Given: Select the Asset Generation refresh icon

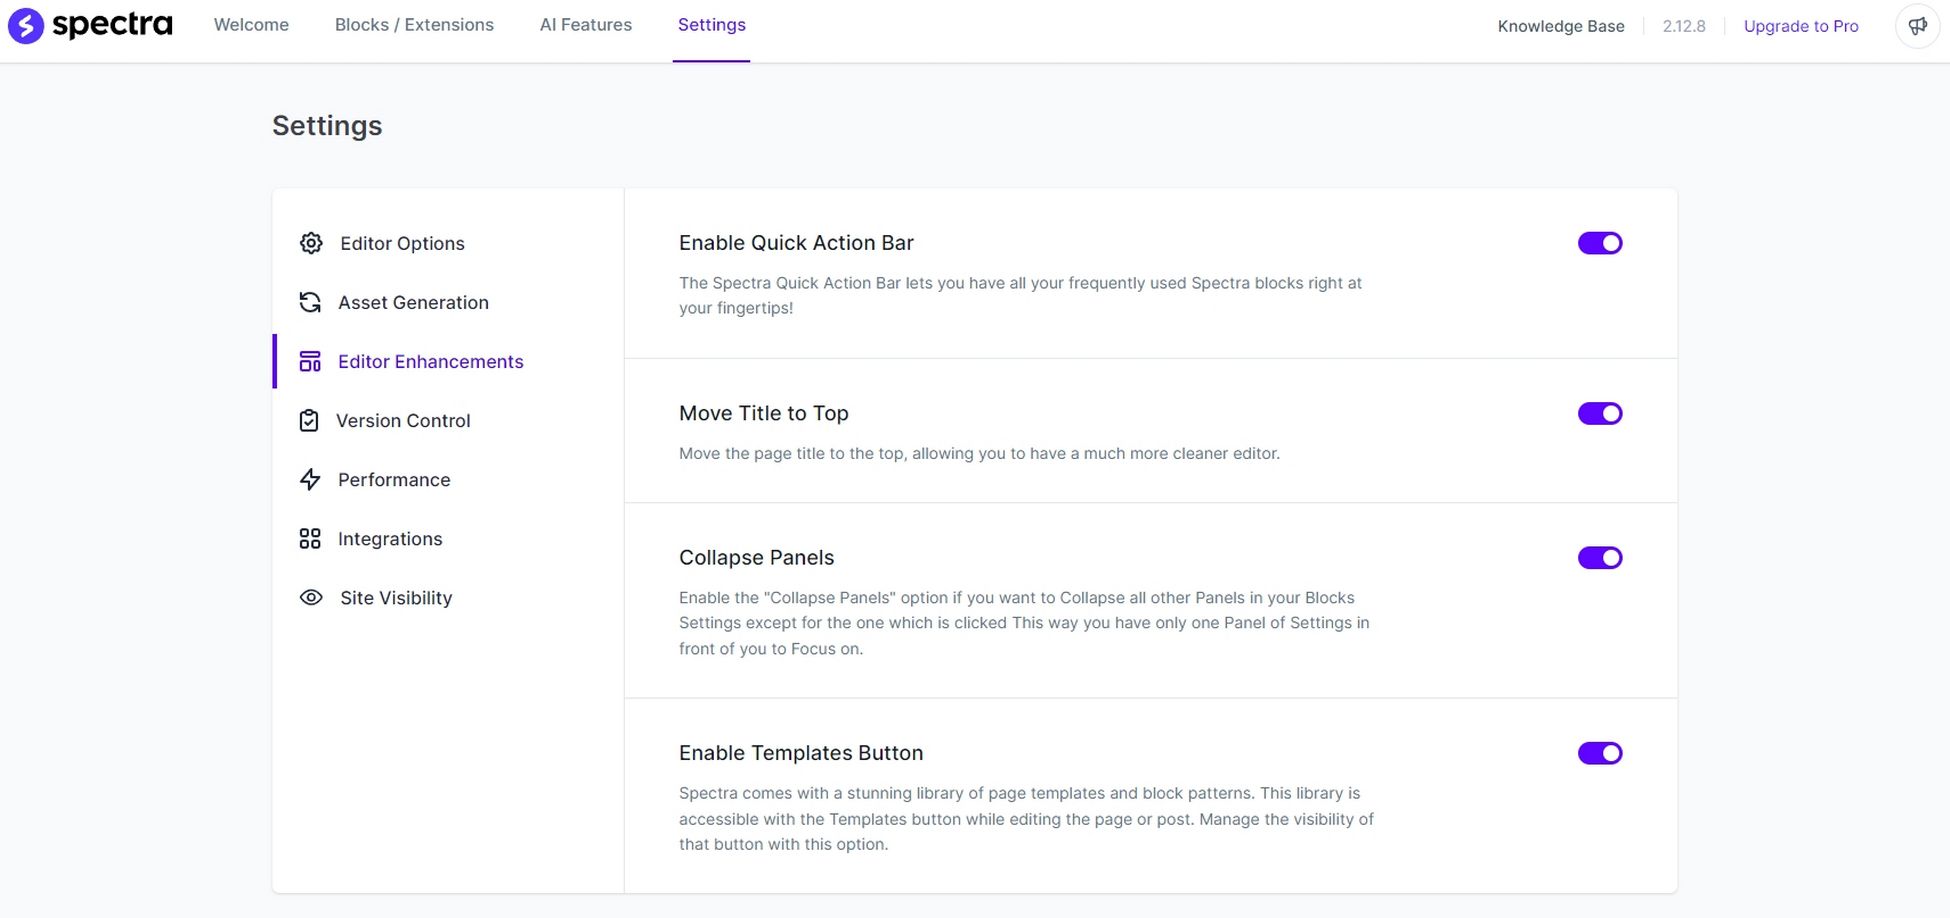Looking at the screenshot, I should (310, 302).
